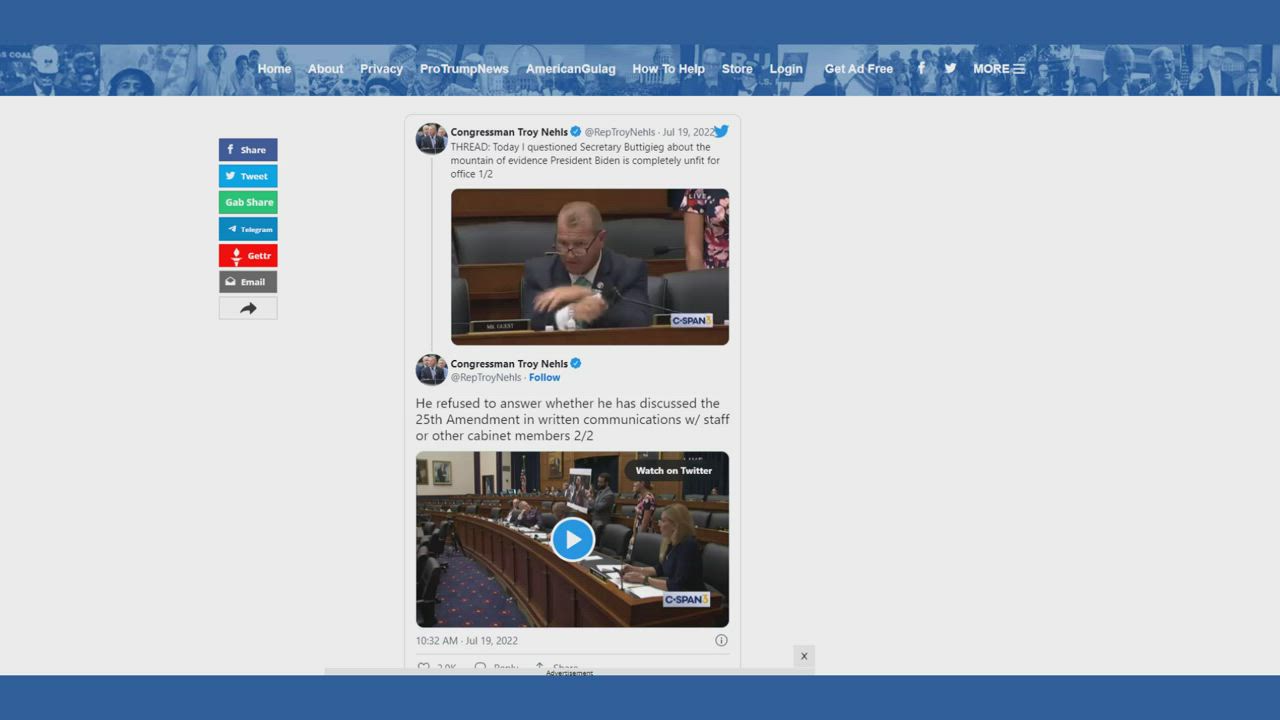Image resolution: width=1280 pixels, height=720 pixels.
Task: Close the advertisement with the X button
Action: tap(803, 656)
